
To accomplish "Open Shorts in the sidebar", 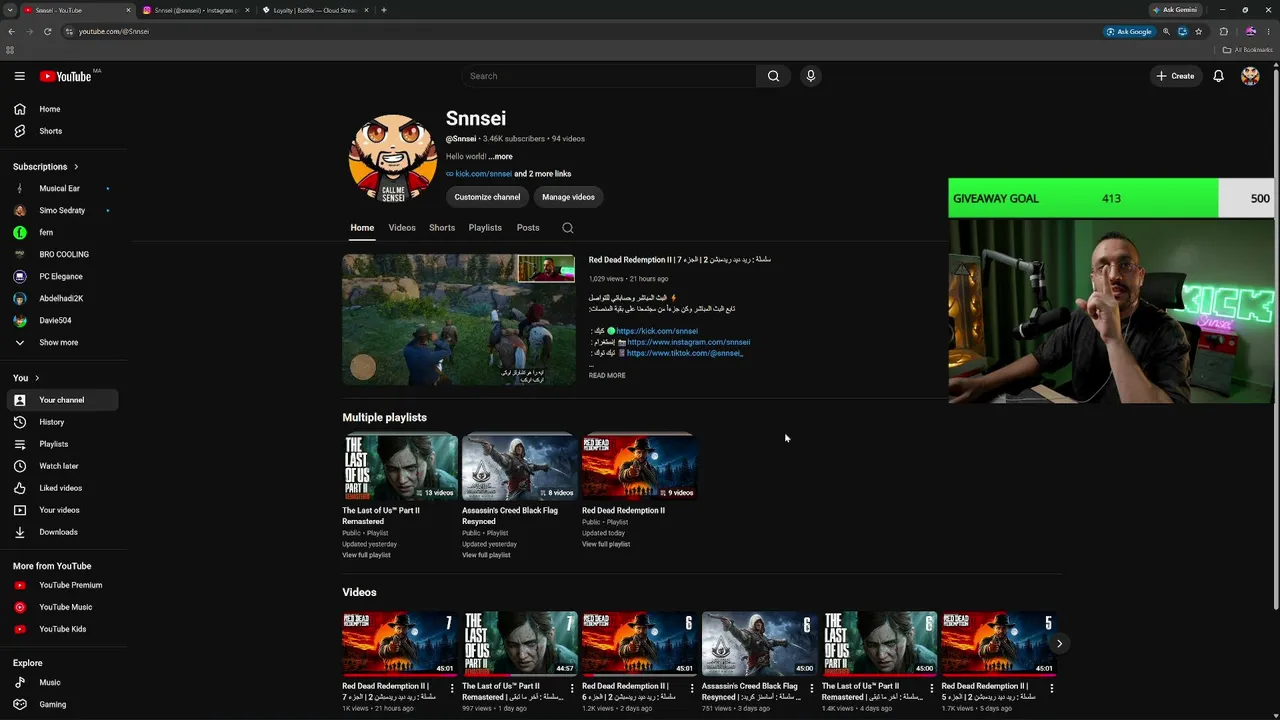I will [x=62, y=131].
